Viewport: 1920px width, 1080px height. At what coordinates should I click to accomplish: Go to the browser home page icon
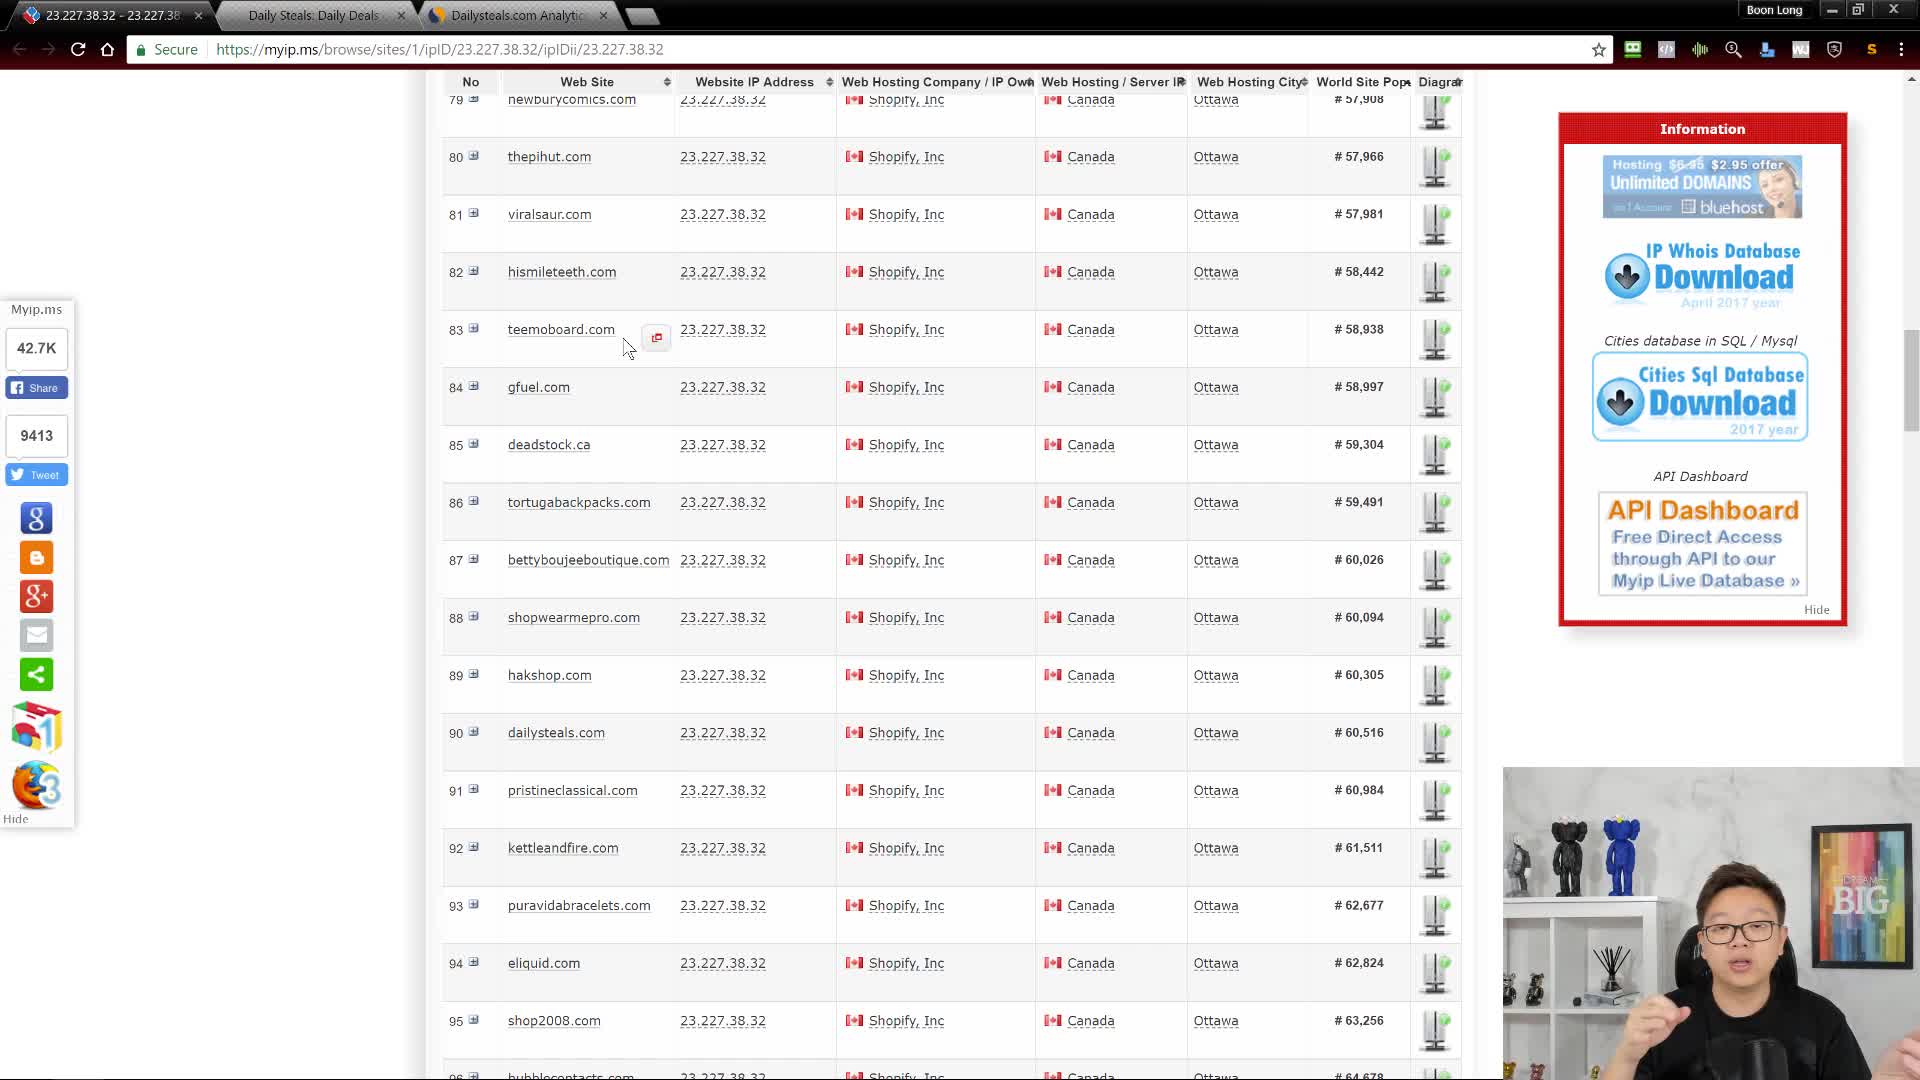(108, 49)
